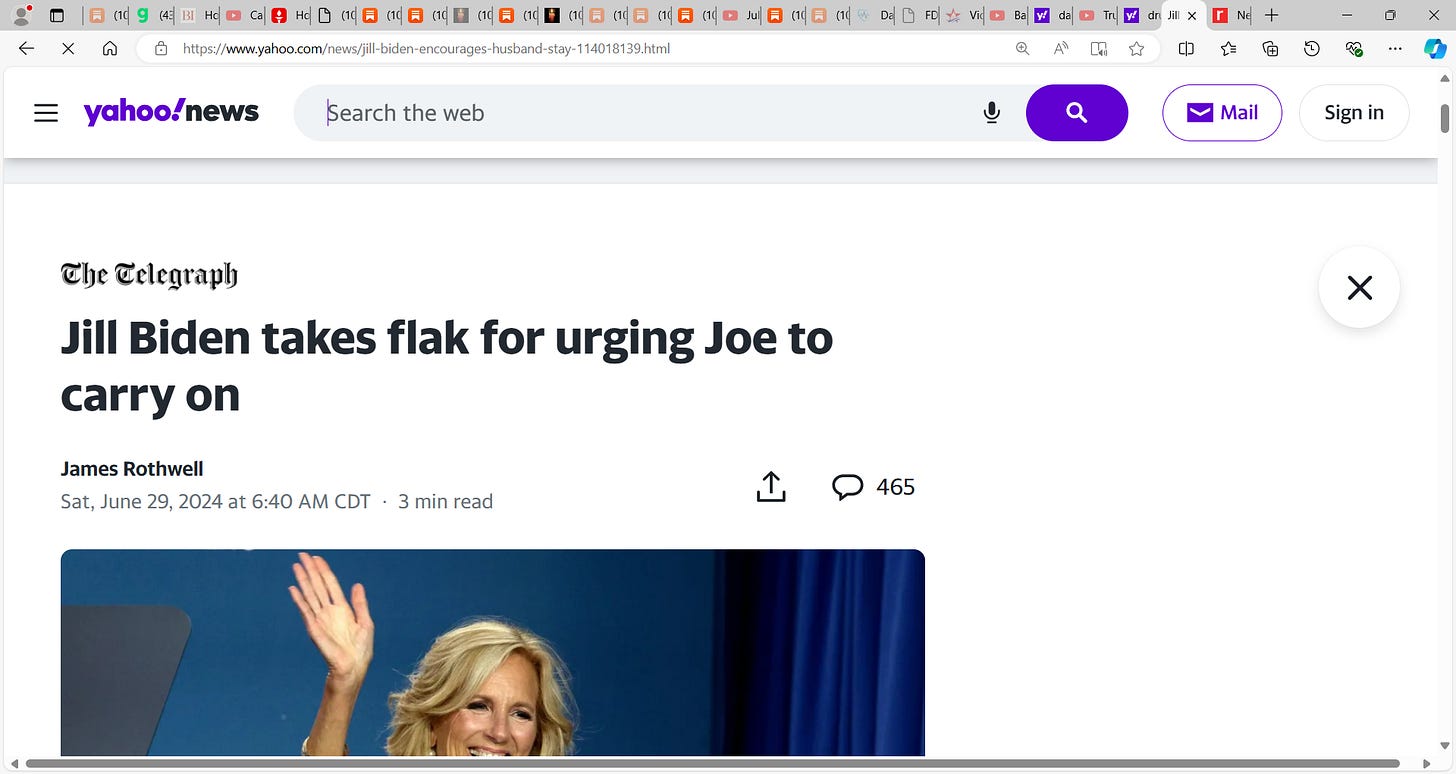Add this page to favorites star
1456x774 pixels.
pos(1136,48)
